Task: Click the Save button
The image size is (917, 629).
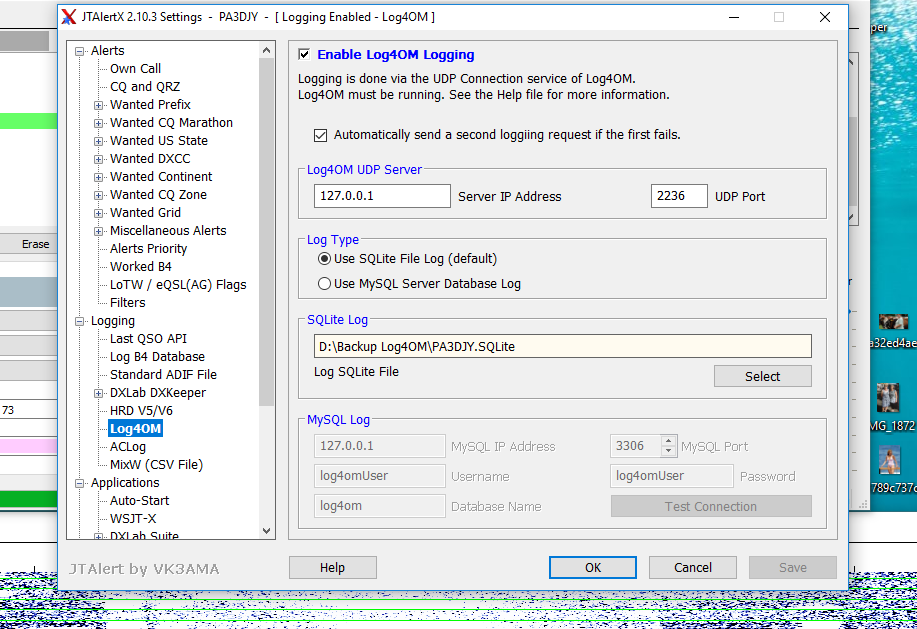Action: coord(792,568)
